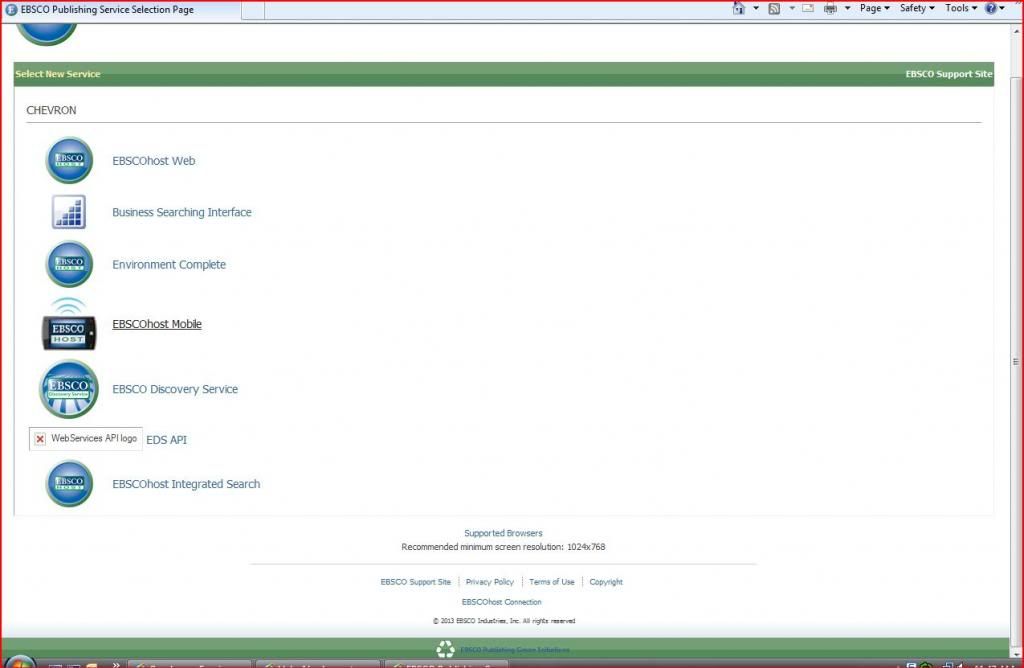
Task: Click the EBSCOhost Integrated Search globe icon
Action: point(69,484)
